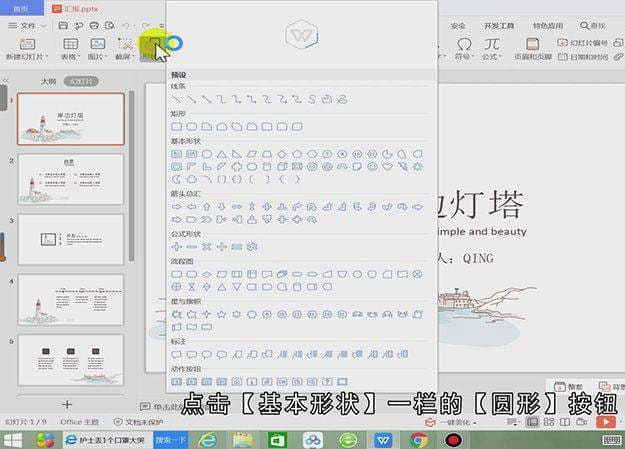Select the 汇报.pptx document tab
Viewport: 625px width, 449px height.
pos(76,8)
